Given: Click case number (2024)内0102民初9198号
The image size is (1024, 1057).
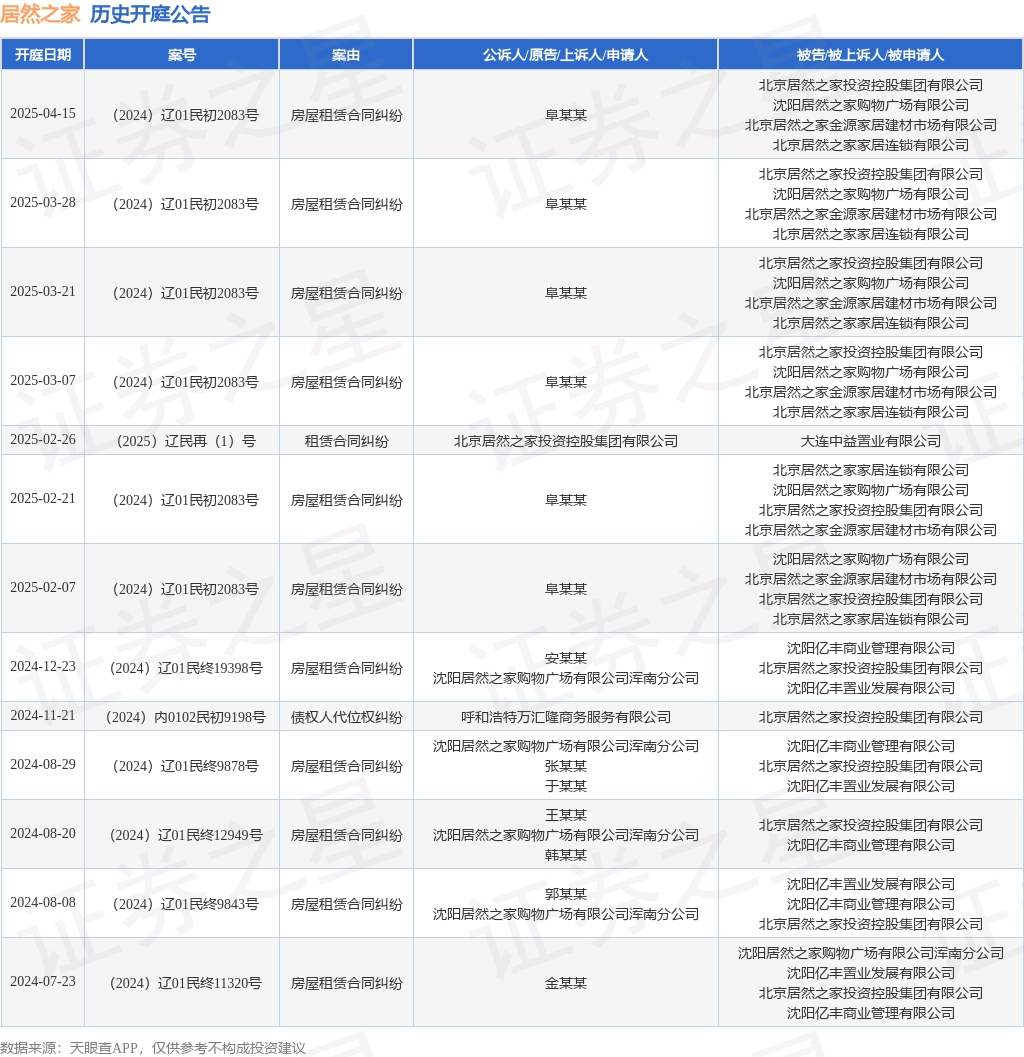Looking at the screenshot, I should point(185,717).
